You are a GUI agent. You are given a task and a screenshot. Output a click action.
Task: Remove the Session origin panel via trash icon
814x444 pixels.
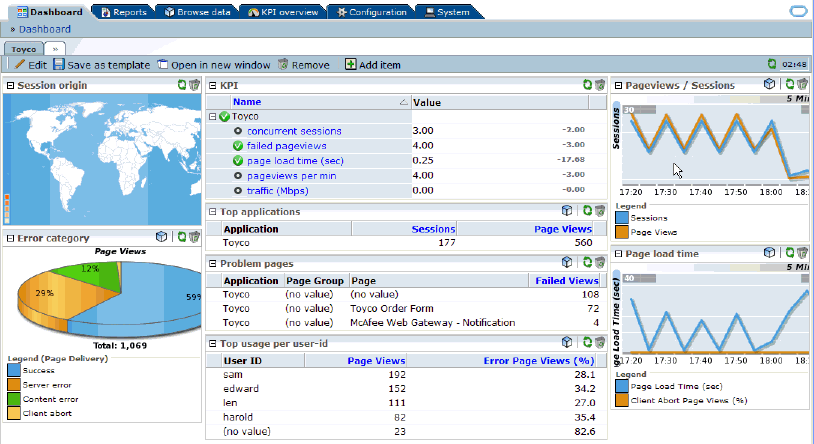[195, 85]
